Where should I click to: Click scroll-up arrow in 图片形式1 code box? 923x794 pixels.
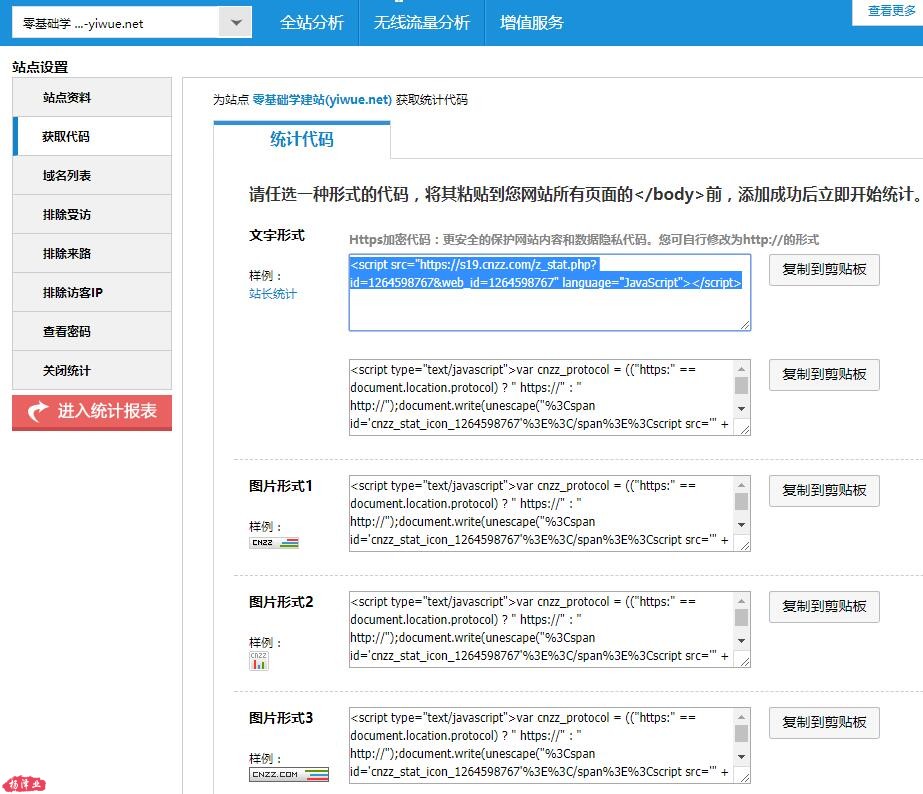742,485
